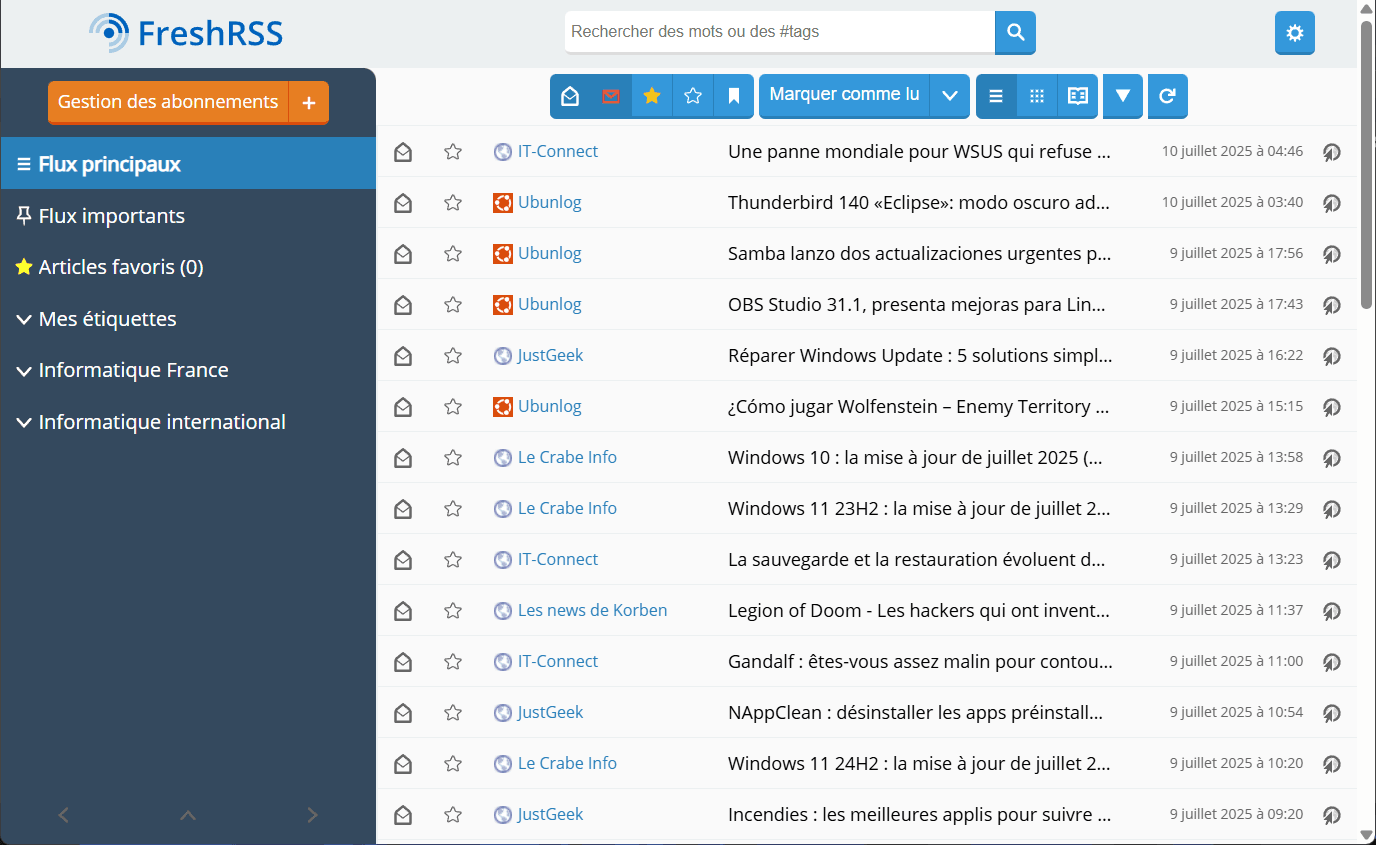The height and width of the screenshot is (845, 1376).
Task: Open IT-Connect WSUS article website icon
Action: [1331, 152]
